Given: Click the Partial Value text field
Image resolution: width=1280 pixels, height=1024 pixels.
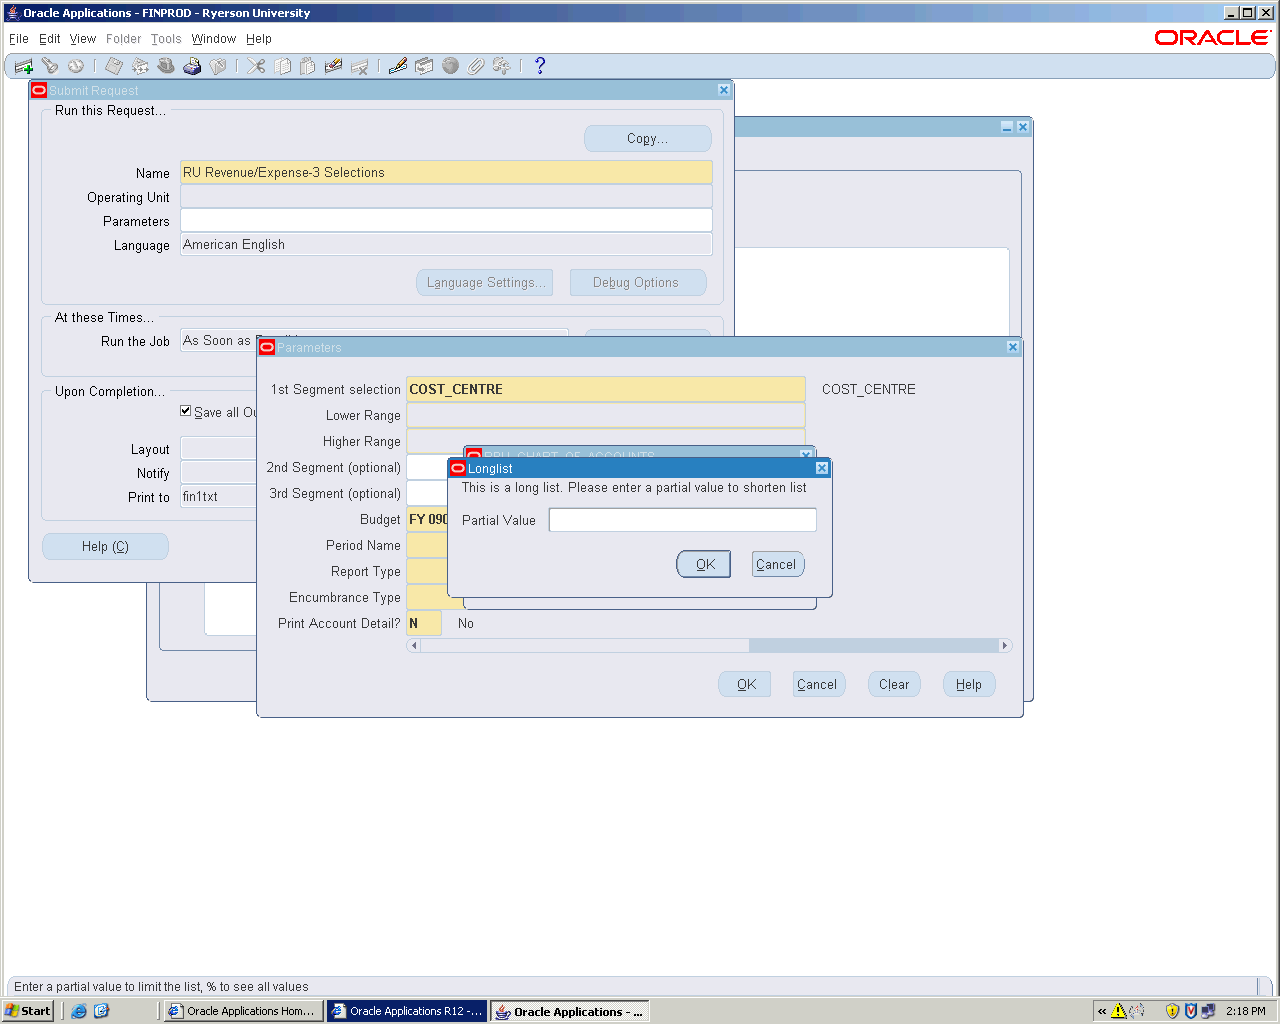Looking at the screenshot, I should point(682,520).
